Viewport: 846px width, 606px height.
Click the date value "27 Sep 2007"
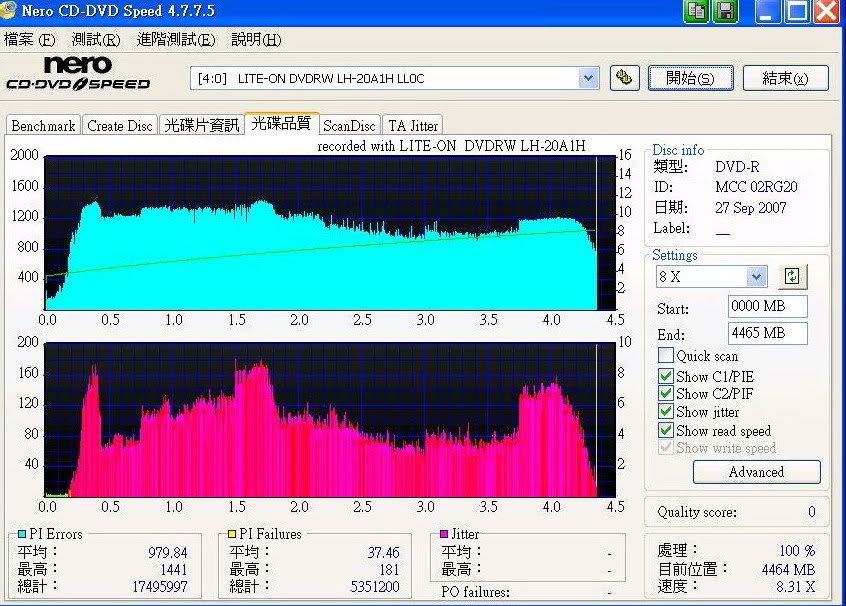point(751,208)
